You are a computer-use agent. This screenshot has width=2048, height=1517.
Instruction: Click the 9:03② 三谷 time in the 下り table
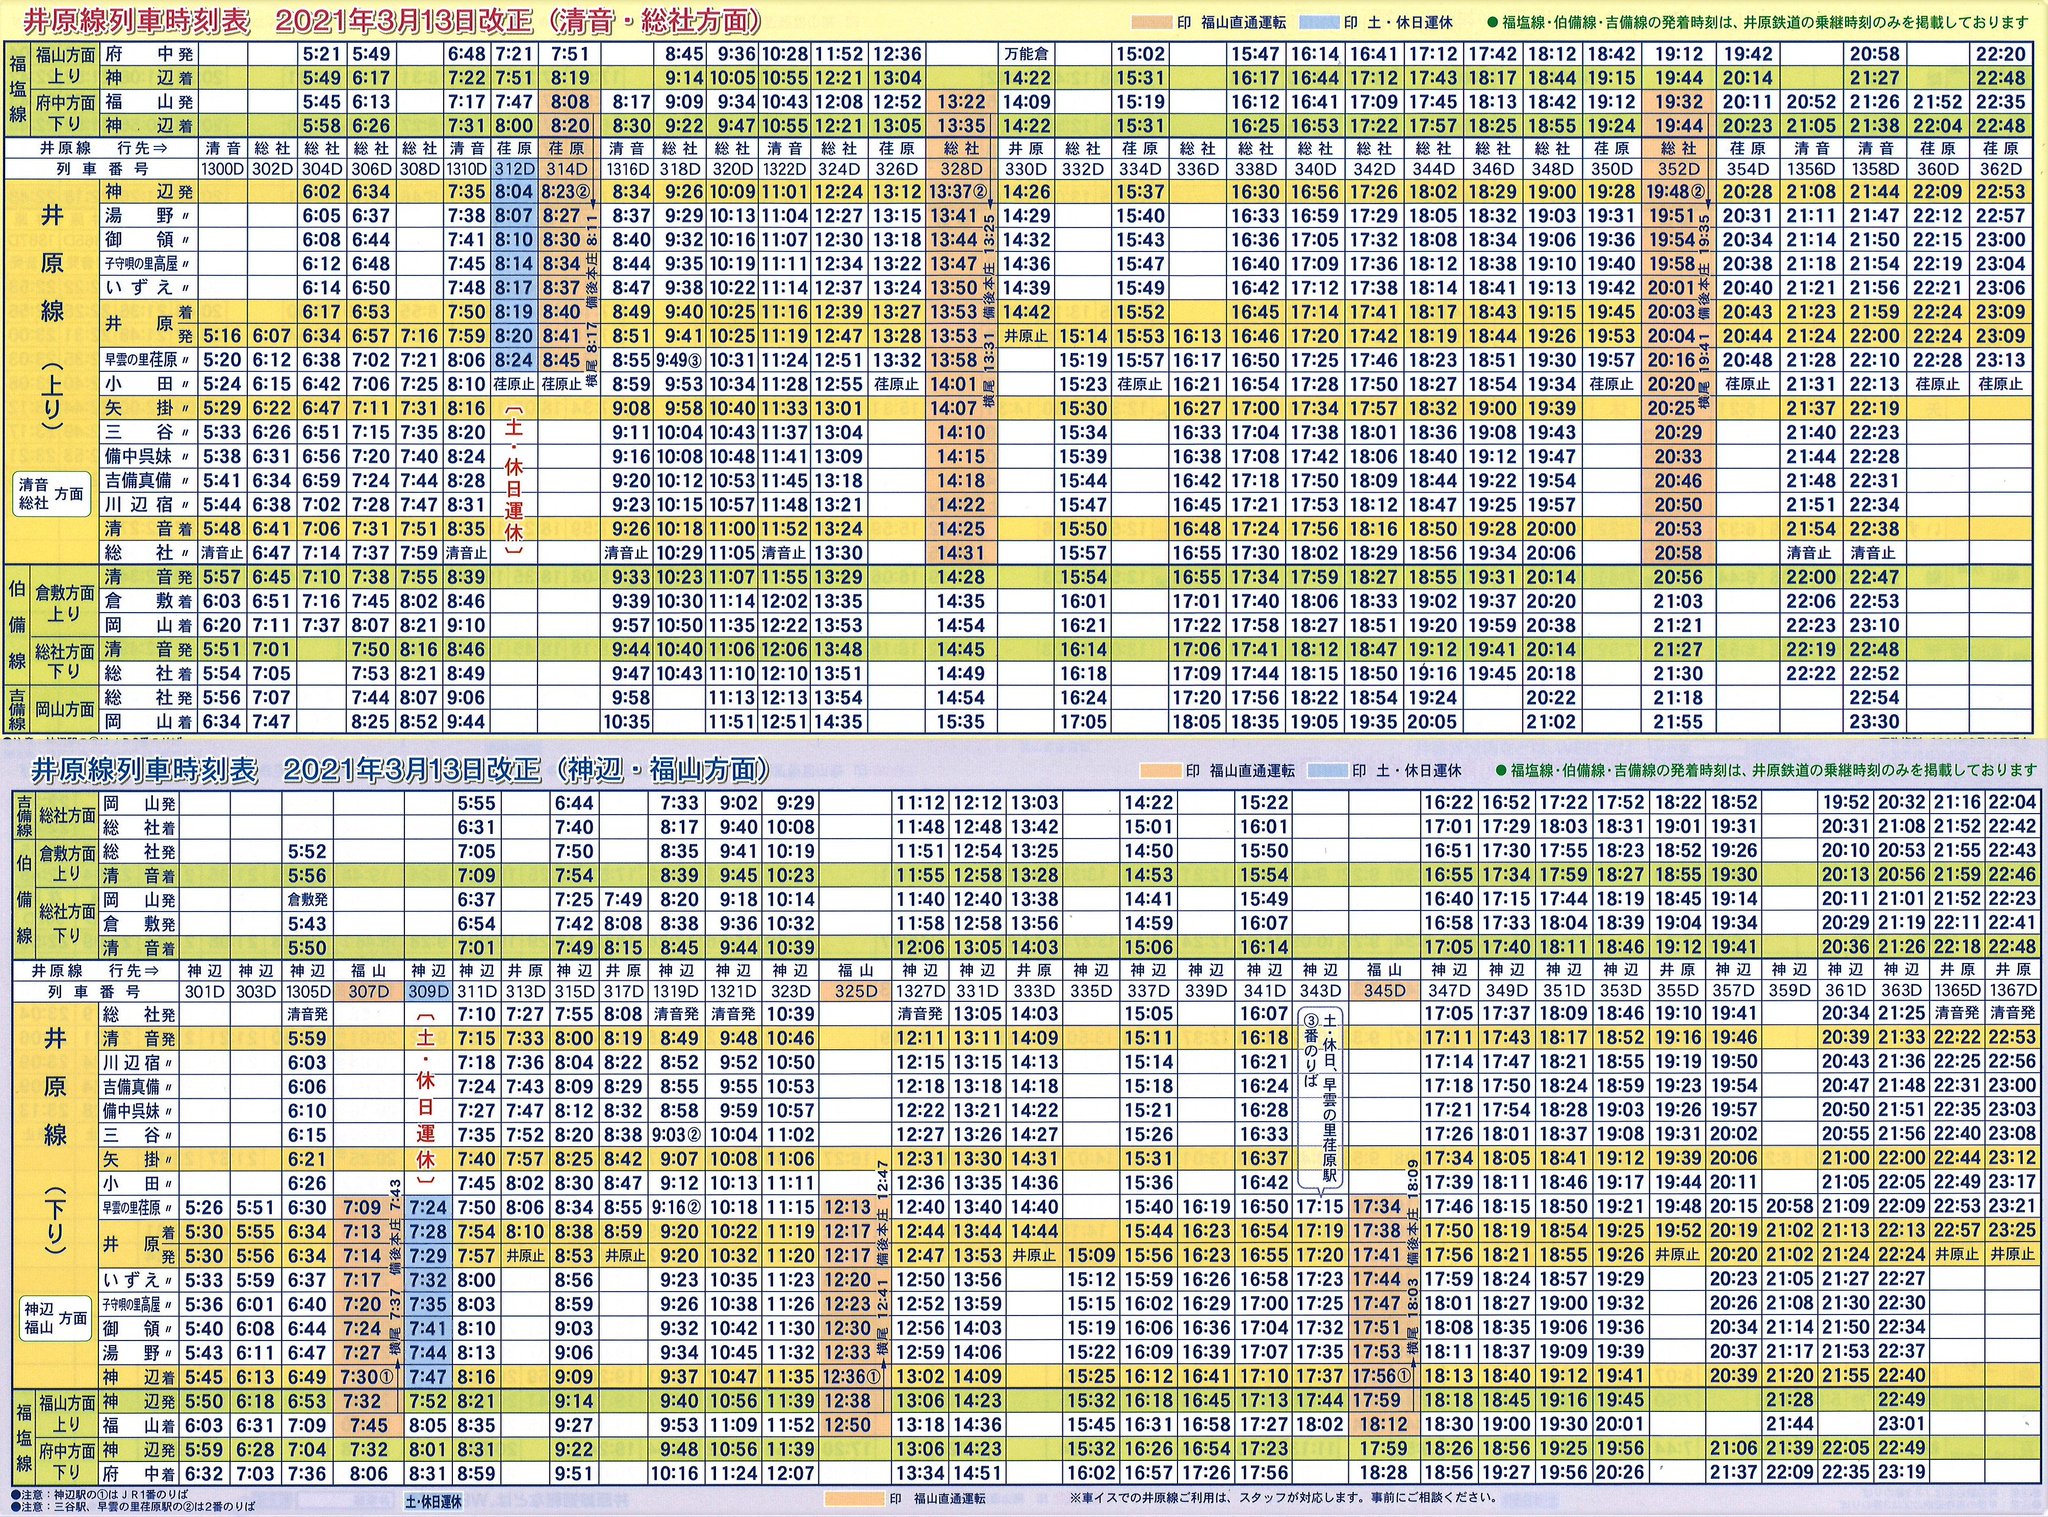pos(676,1135)
